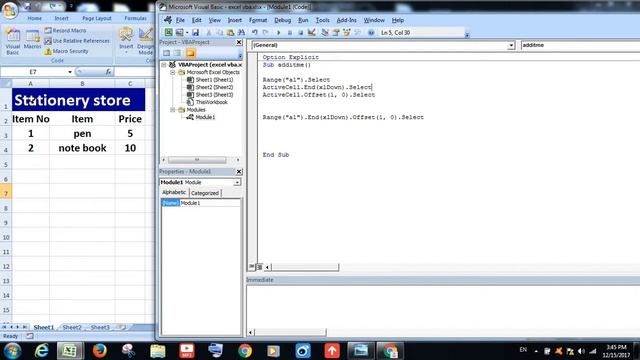
Task: Click the Windows Start button
Action: tap(12, 351)
